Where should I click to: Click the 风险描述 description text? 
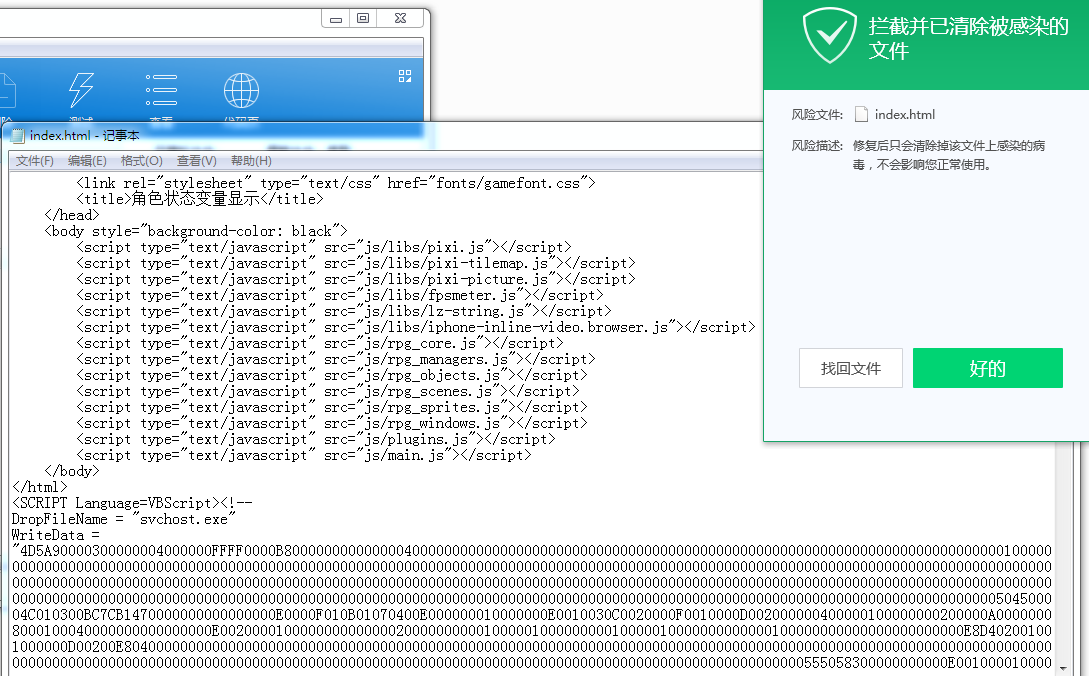click(949, 155)
